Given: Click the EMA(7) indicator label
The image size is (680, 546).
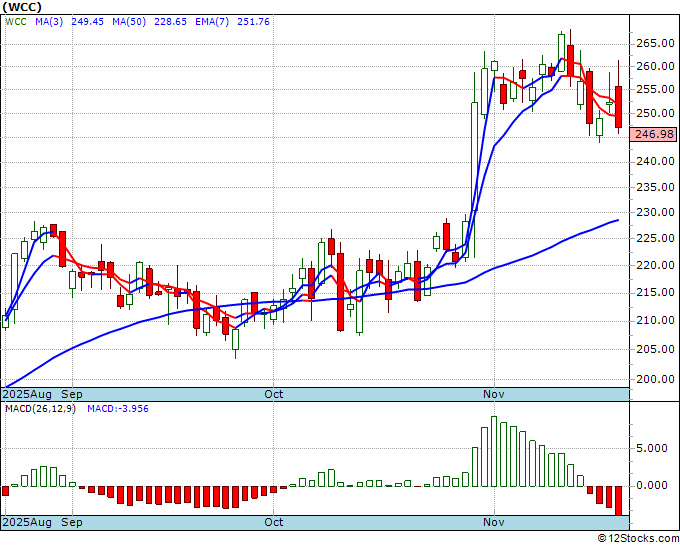Looking at the screenshot, I should coord(212,22).
